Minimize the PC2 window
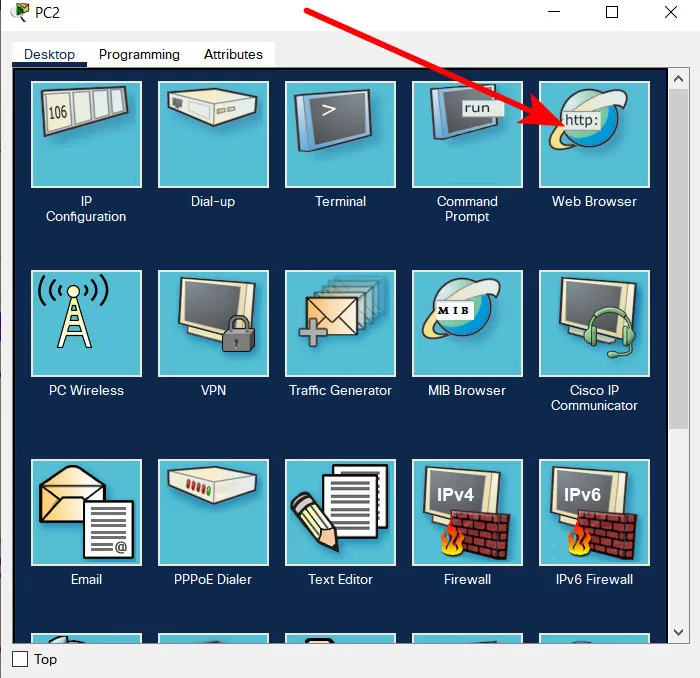The width and height of the screenshot is (700, 678). 554,12
